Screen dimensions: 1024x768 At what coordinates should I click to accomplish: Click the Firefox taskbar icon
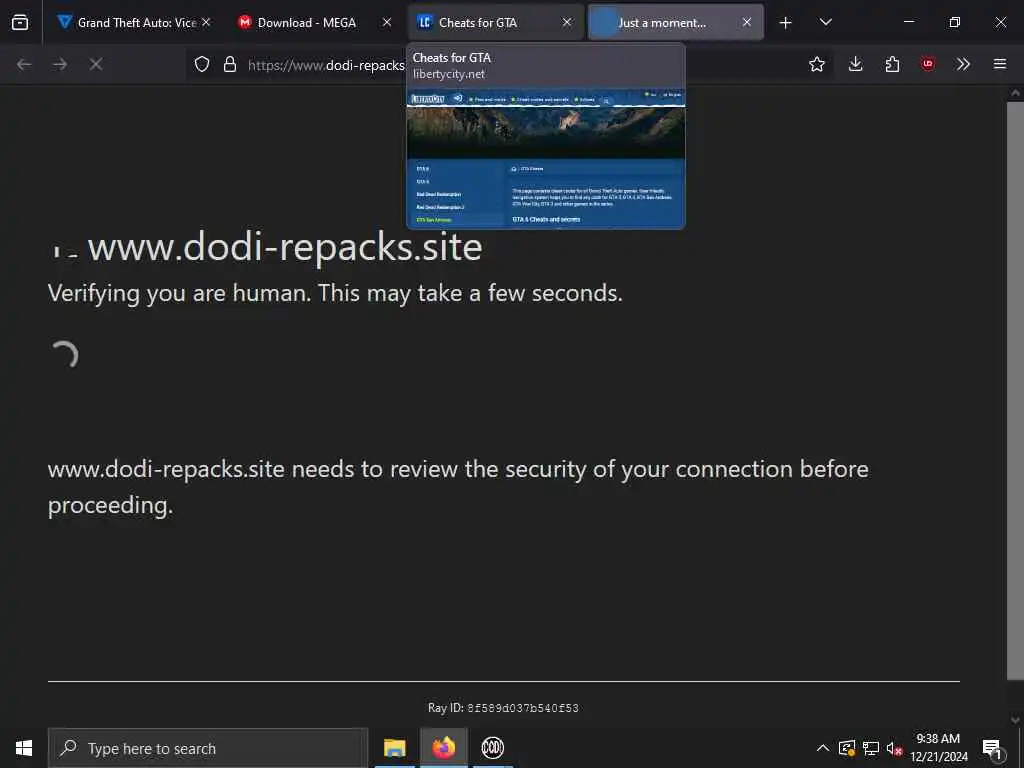pyautogui.click(x=443, y=748)
